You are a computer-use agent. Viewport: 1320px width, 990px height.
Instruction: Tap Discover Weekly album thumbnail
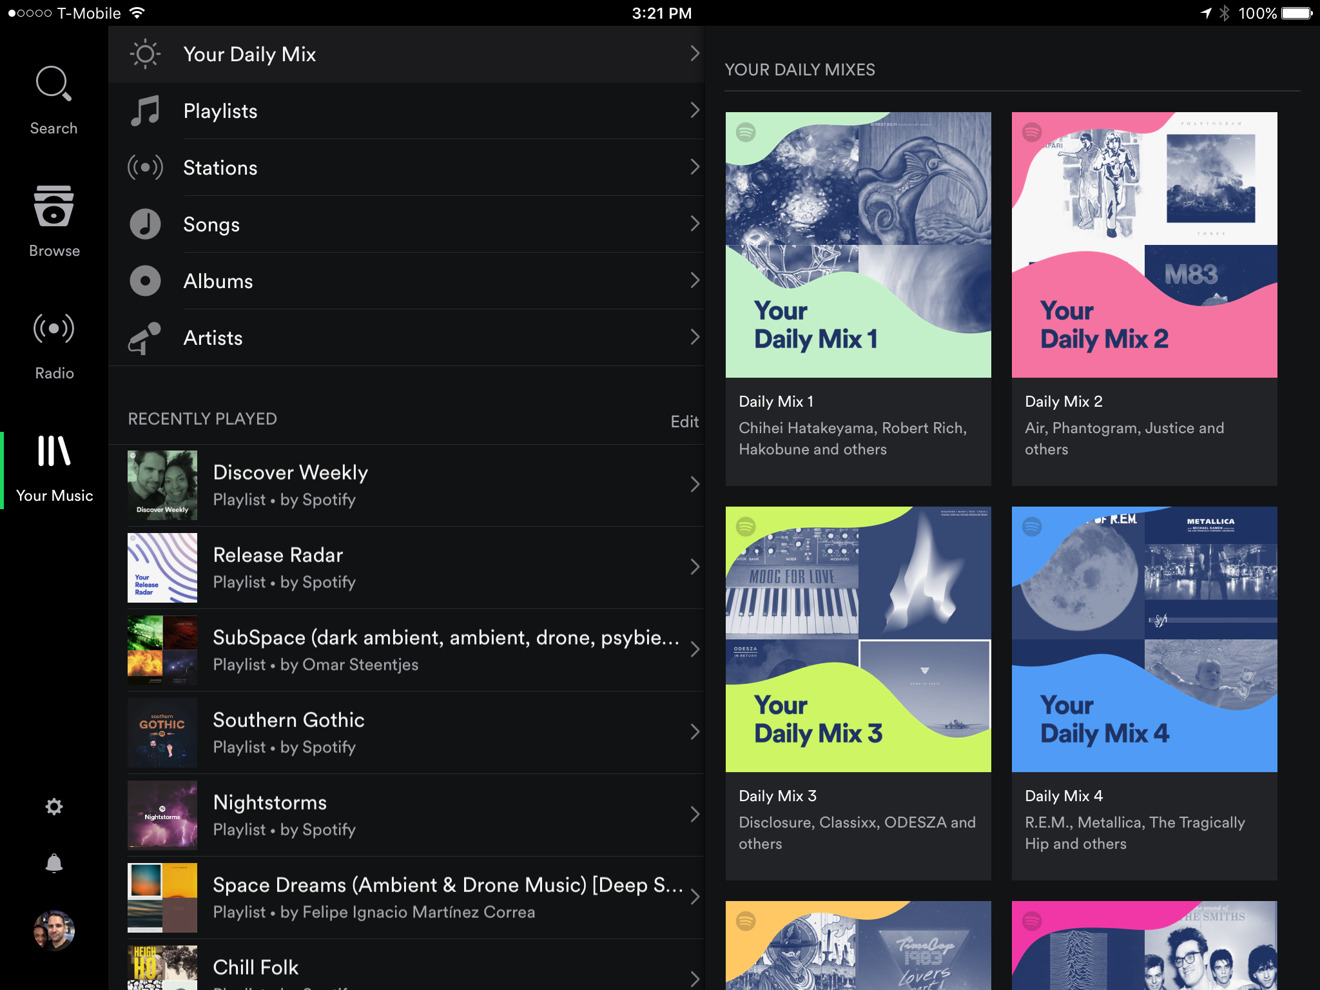click(162, 485)
